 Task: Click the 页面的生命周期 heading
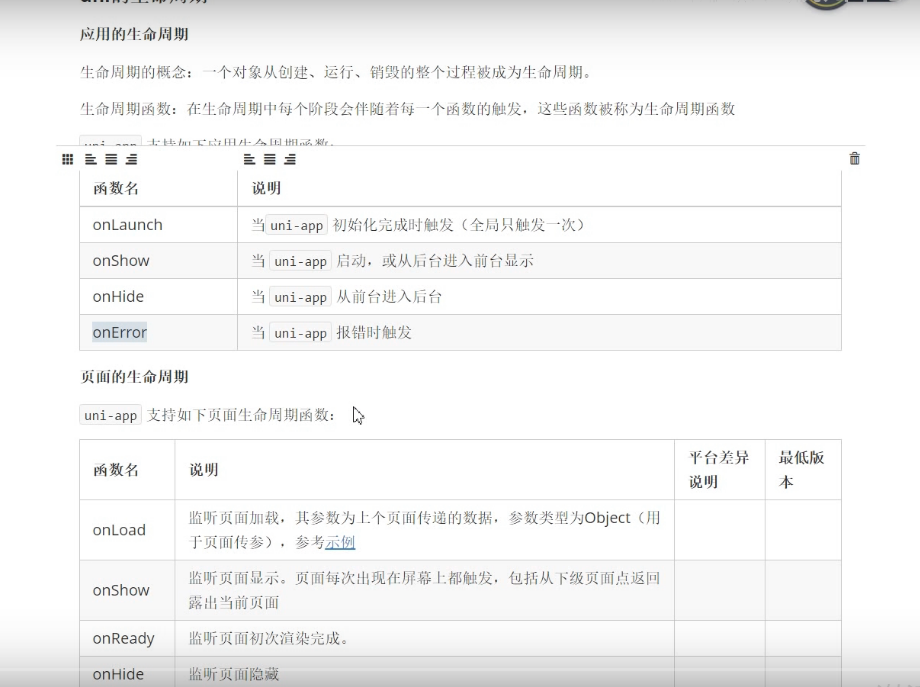(134, 377)
